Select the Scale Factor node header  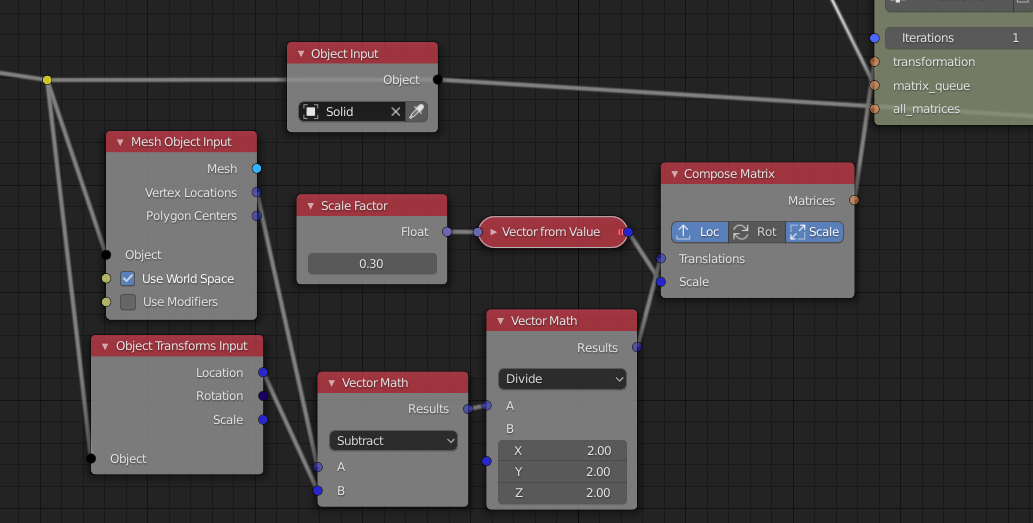(x=372, y=206)
